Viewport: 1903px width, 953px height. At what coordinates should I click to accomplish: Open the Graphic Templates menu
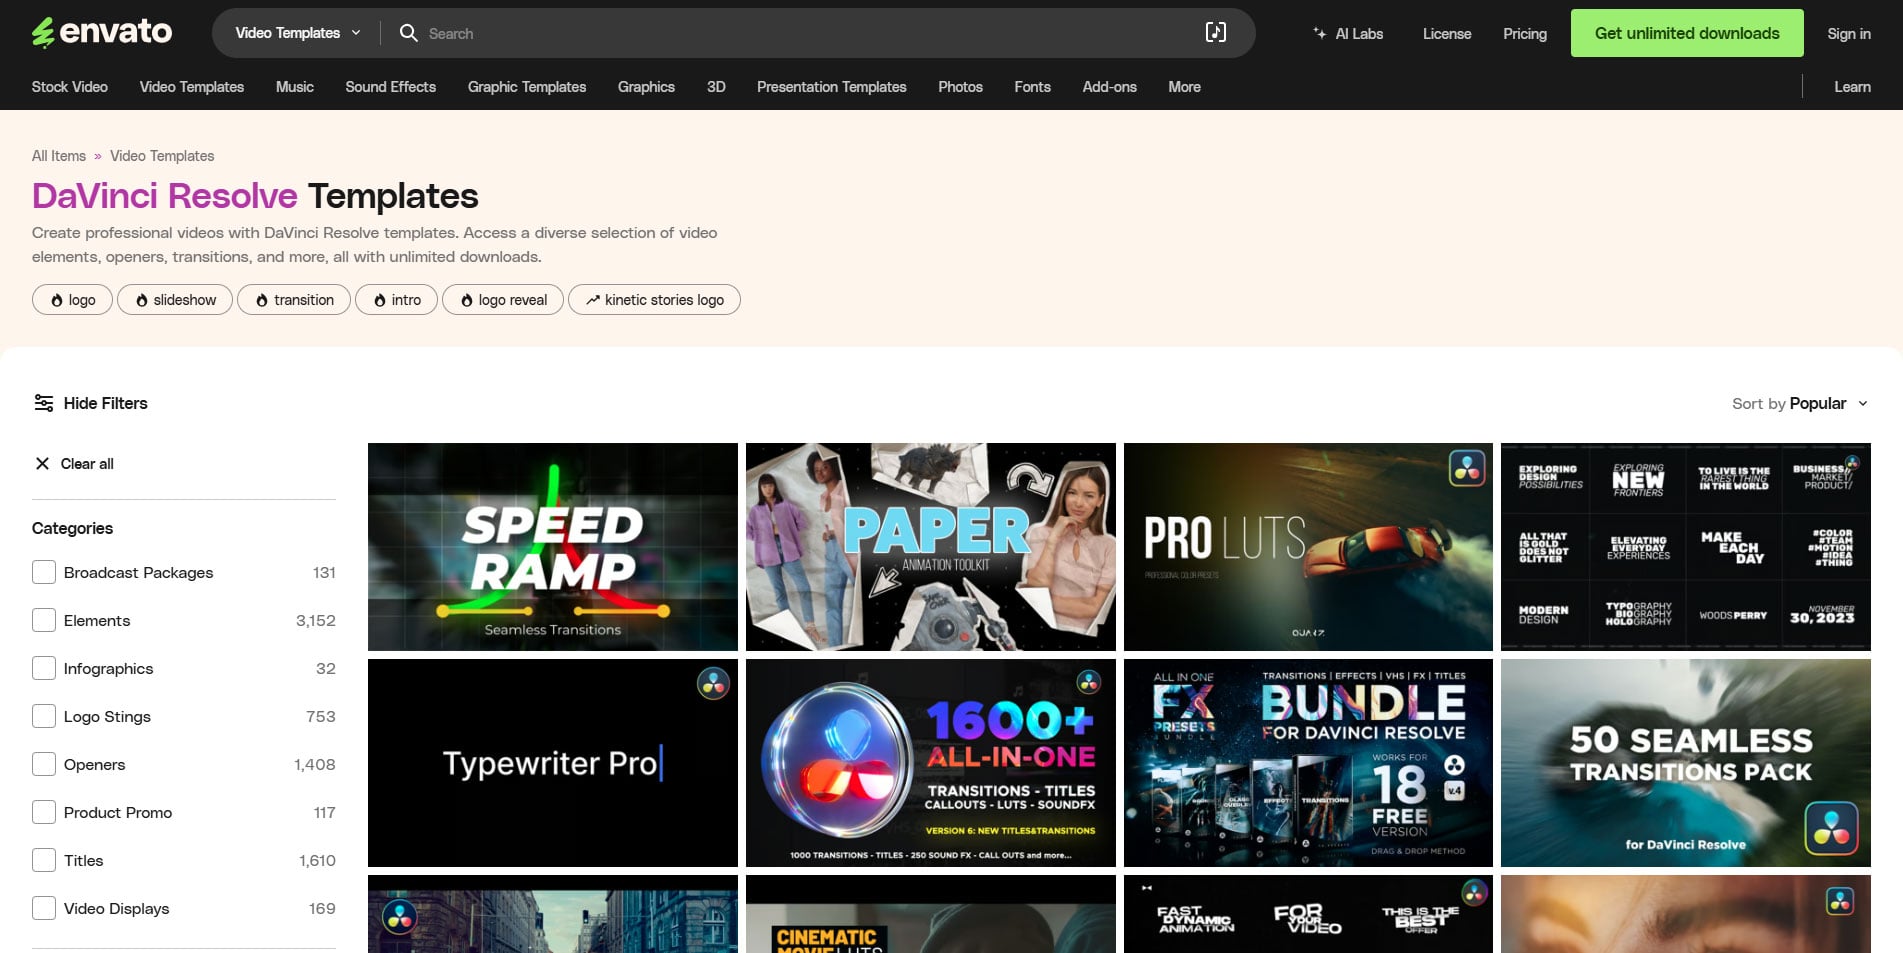pyautogui.click(x=527, y=87)
